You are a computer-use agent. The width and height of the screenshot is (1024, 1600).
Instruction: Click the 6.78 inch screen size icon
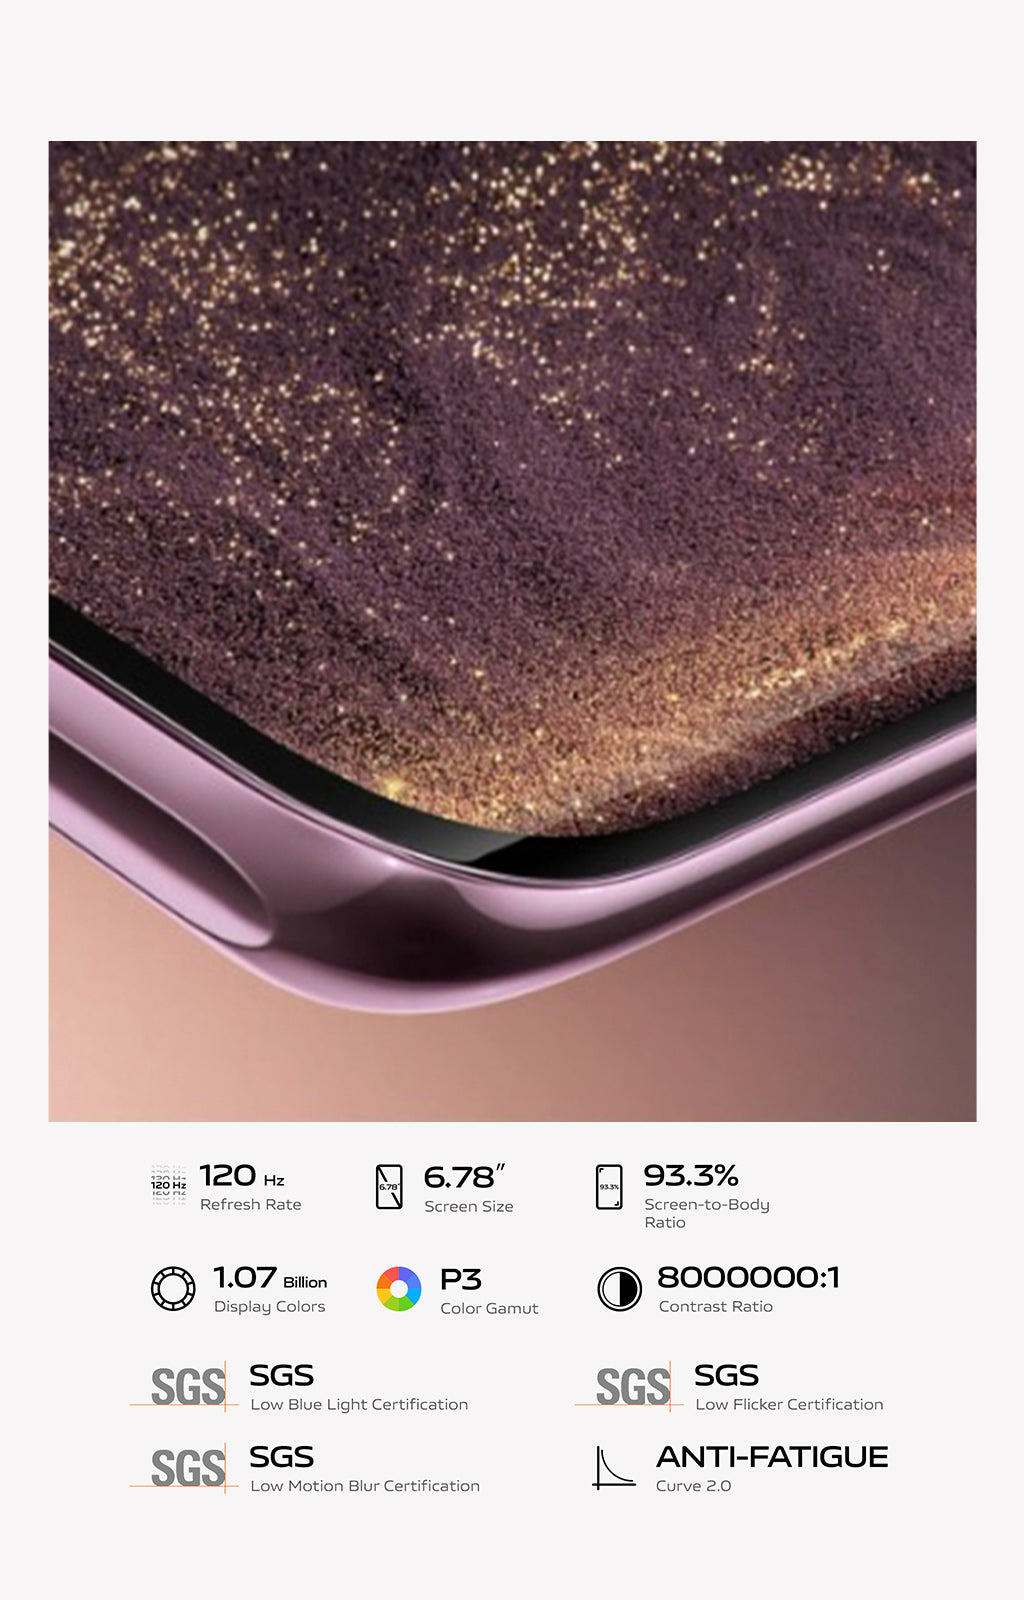pos(389,1187)
